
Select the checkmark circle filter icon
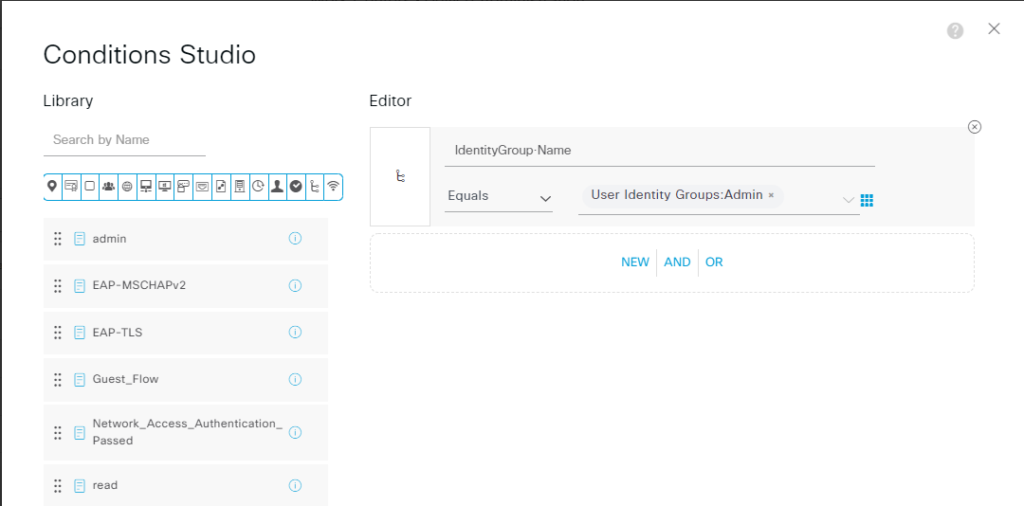coord(296,186)
